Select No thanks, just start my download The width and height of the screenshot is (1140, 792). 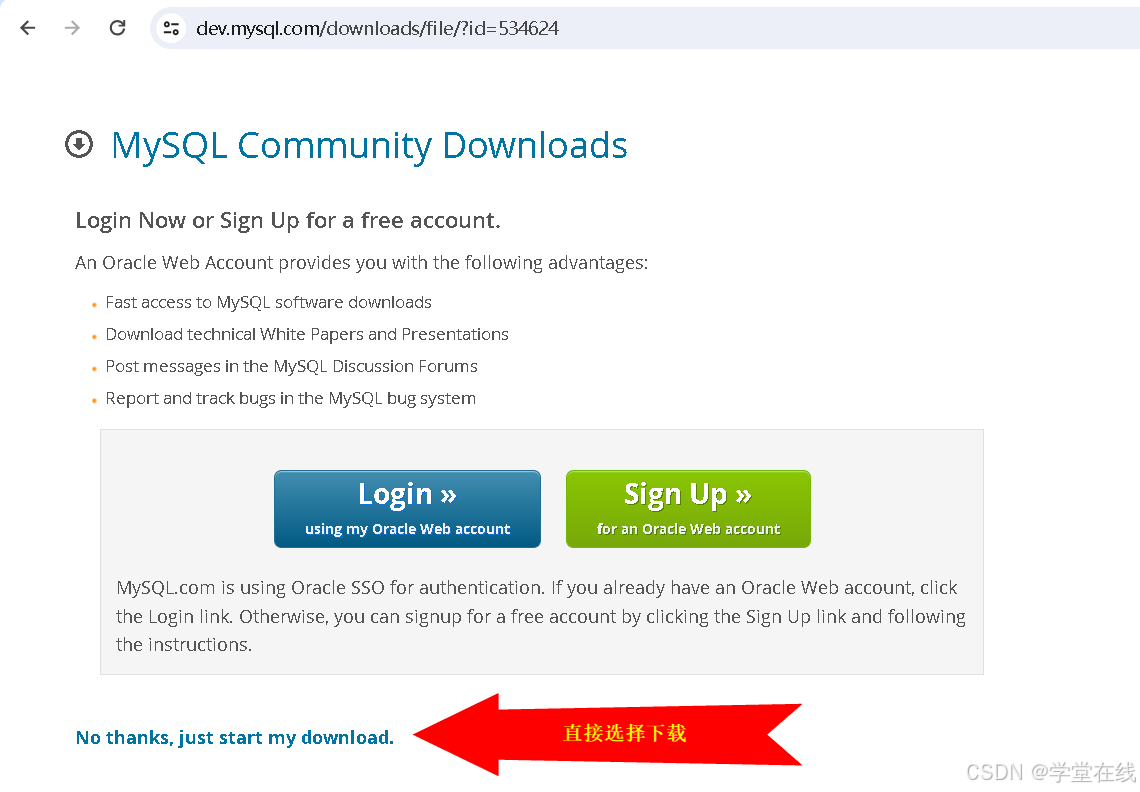(235, 737)
